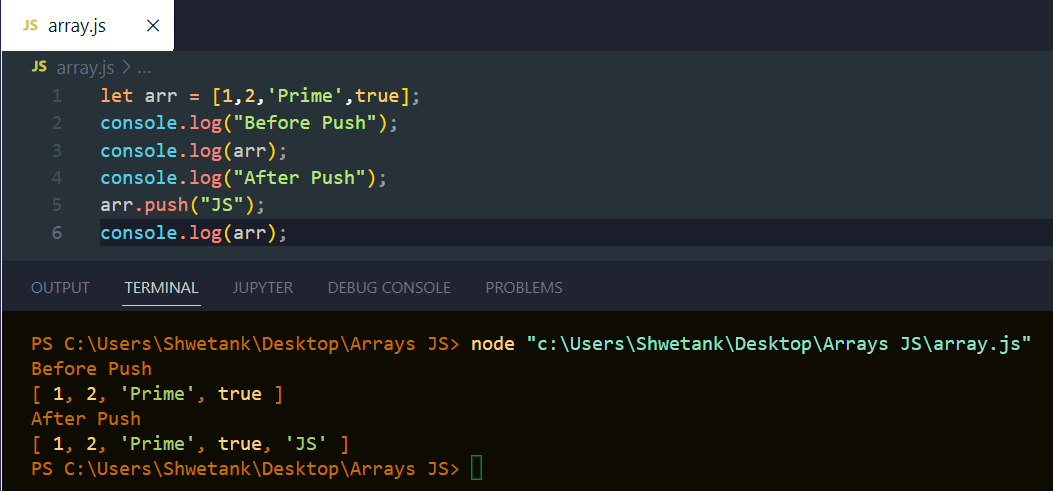Switch to the JUPYTER panel tab

(x=263, y=287)
